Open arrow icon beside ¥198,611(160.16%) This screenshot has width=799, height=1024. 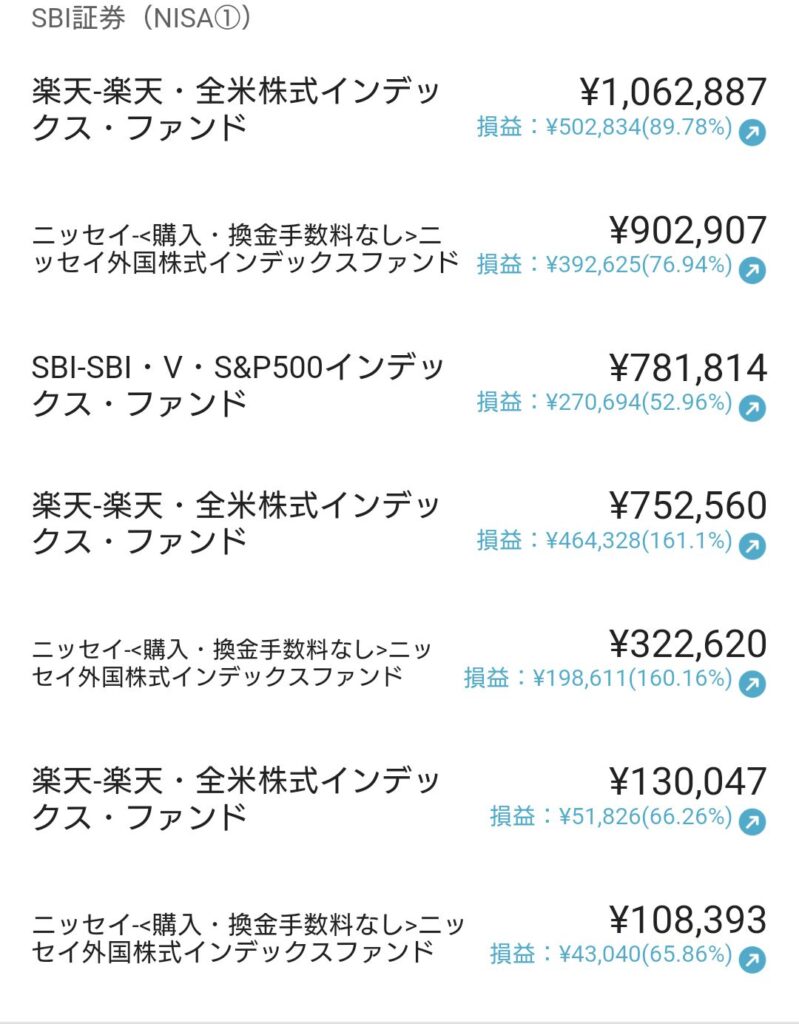tap(752, 684)
